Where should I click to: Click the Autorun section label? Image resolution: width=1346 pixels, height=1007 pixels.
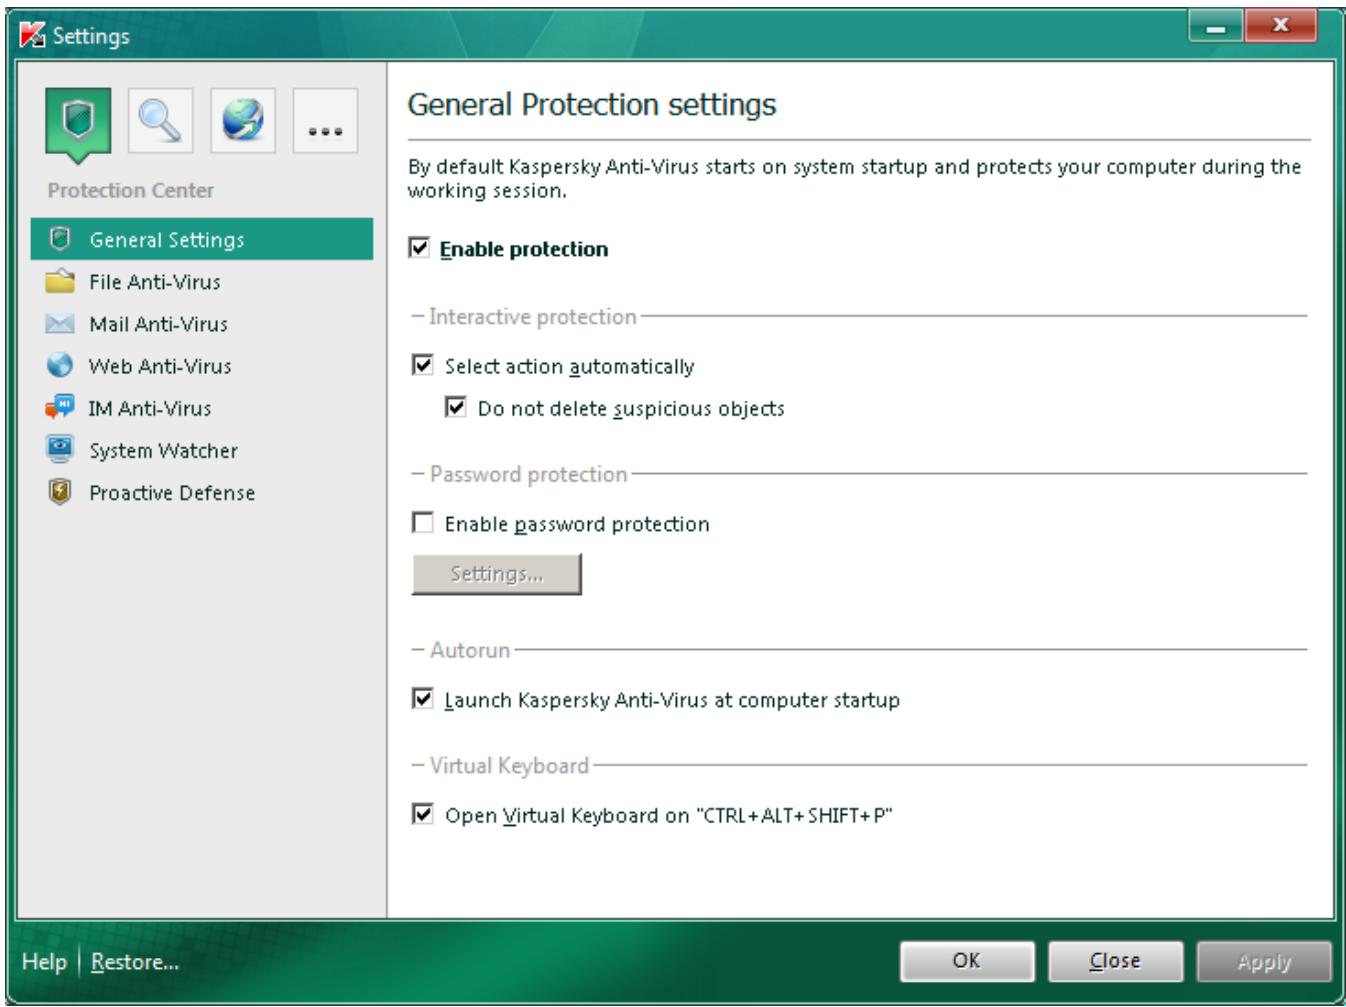470,650
